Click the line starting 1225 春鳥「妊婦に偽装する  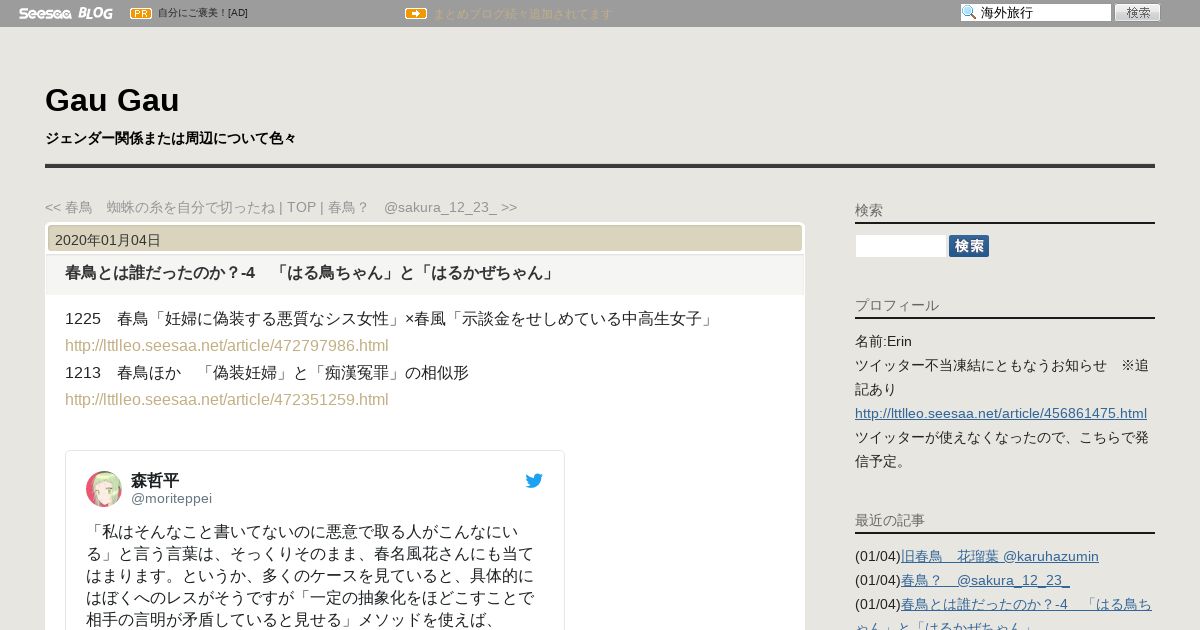391,319
